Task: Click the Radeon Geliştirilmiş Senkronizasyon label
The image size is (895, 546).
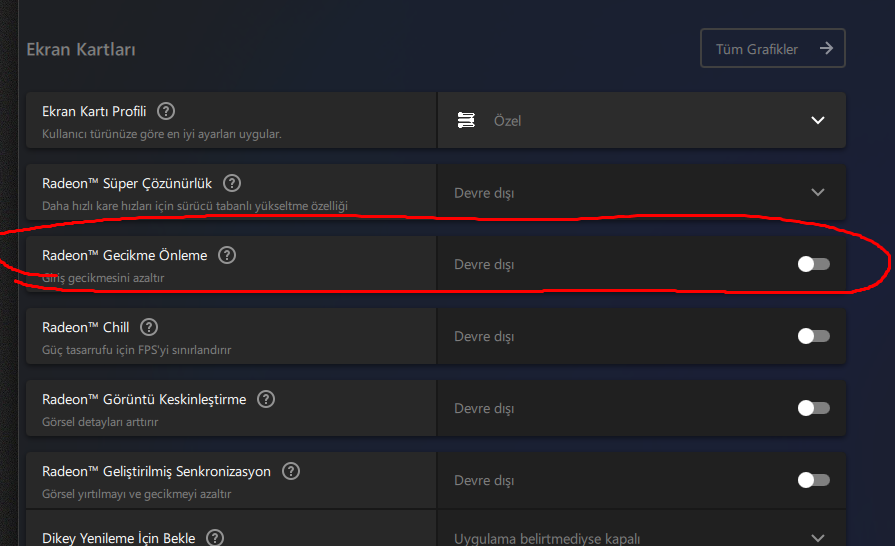Action: [x=156, y=471]
